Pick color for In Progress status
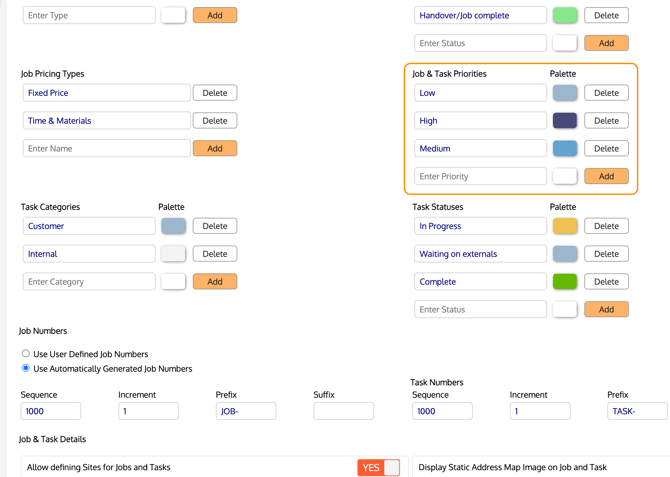 [565, 227]
